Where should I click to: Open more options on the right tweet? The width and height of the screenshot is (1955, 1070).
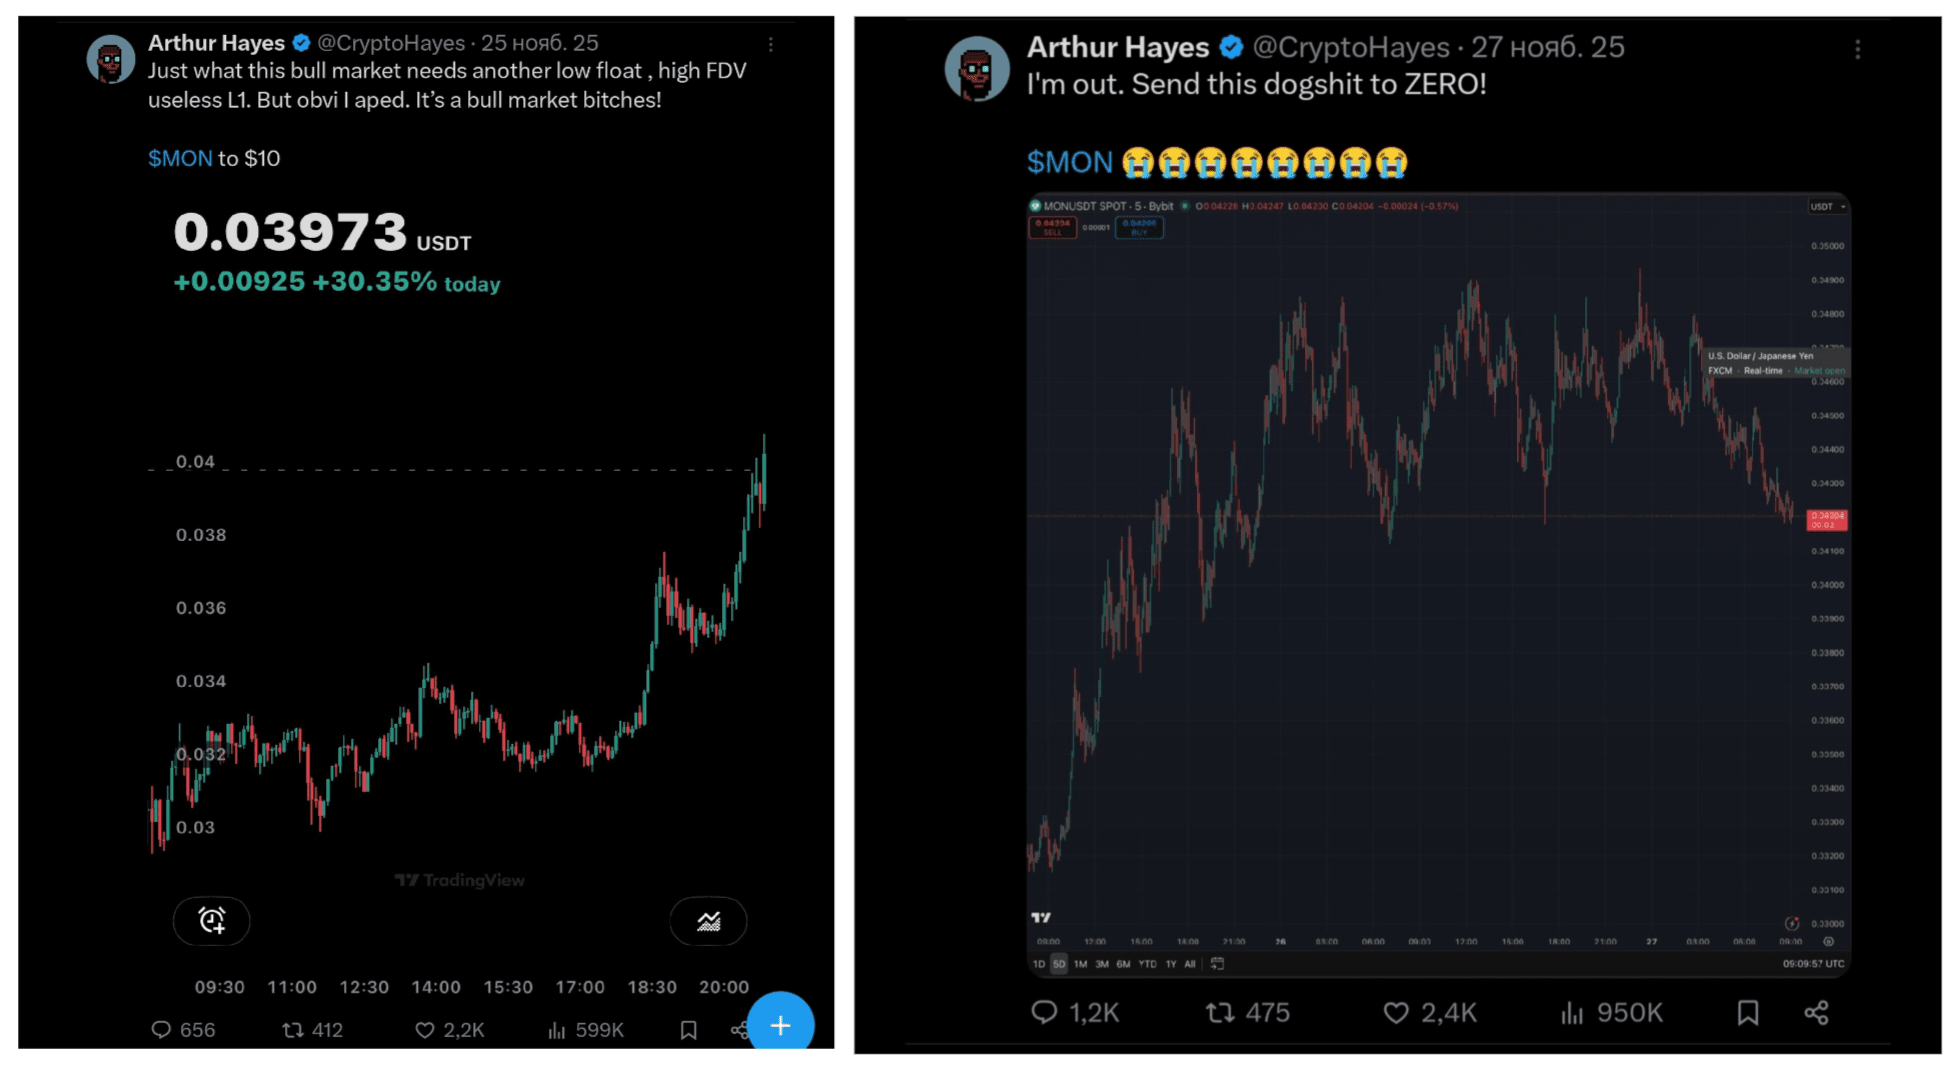[x=1857, y=49]
